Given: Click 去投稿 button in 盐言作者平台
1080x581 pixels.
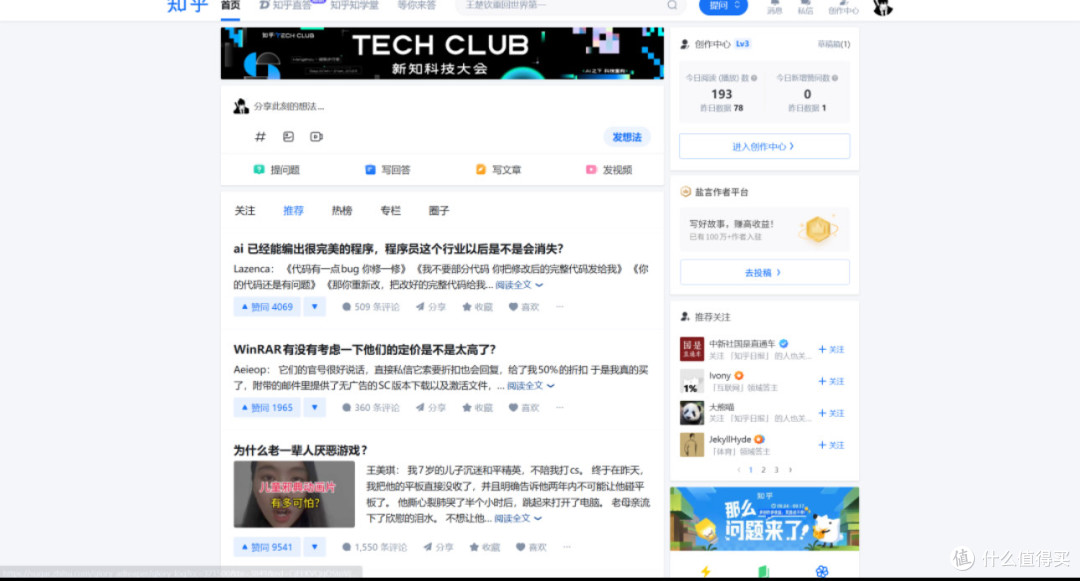Looking at the screenshot, I should (765, 273).
